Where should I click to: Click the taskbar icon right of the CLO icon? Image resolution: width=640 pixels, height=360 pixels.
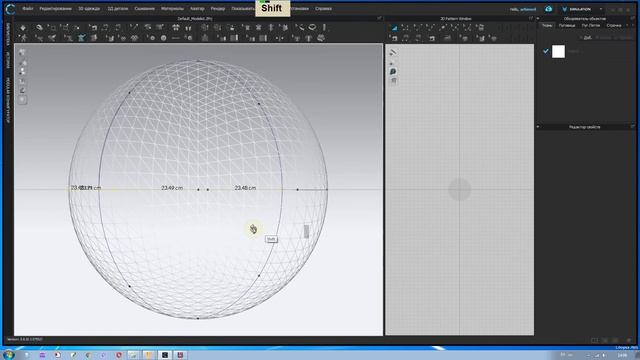[180, 355]
